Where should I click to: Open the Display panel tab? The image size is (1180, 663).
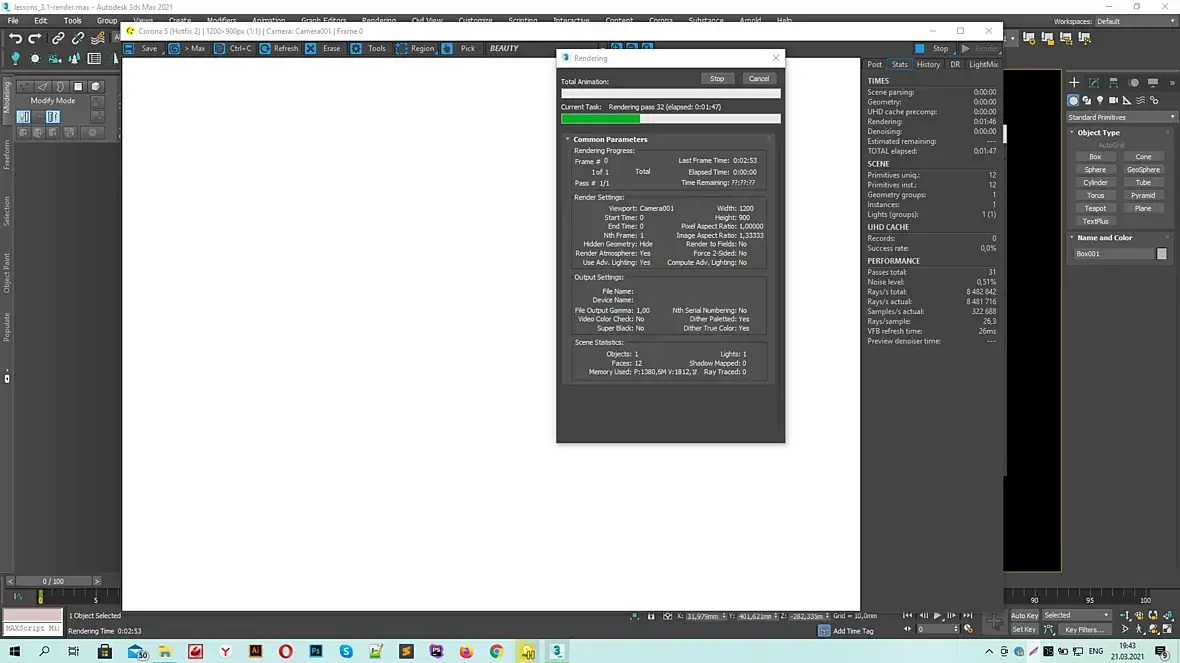1153,82
